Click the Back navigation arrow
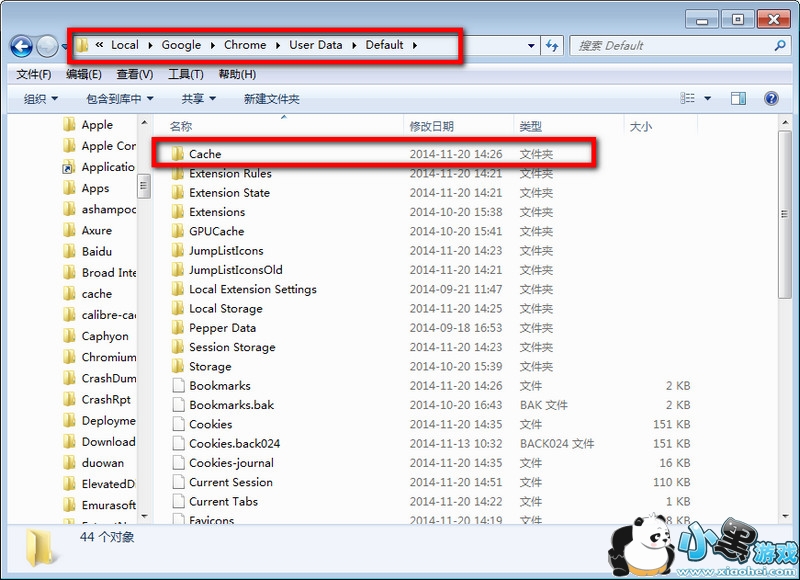The height and width of the screenshot is (580, 800). click(x=21, y=46)
